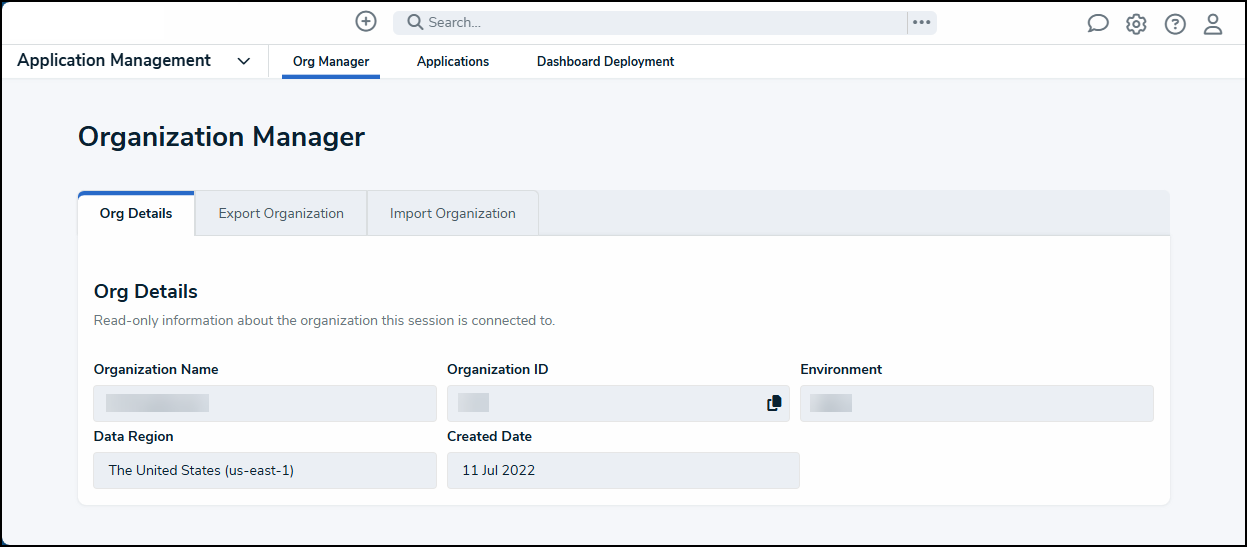Click the Created Date label
Screen dimensions: 1247x547
coord(489,436)
